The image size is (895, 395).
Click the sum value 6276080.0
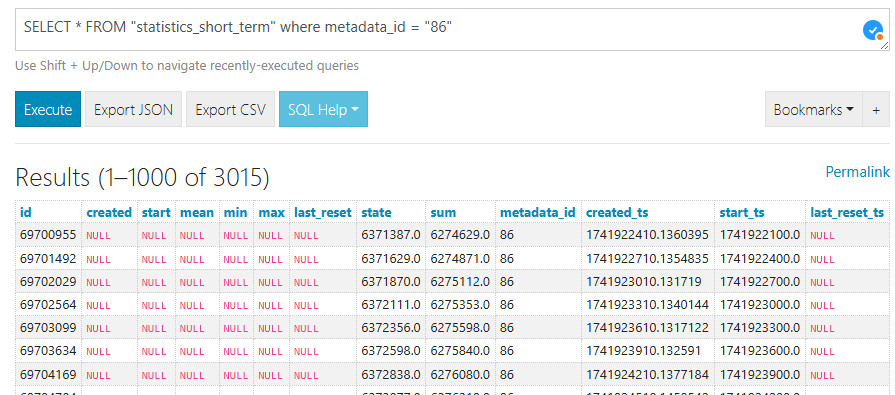[x=460, y=375]
